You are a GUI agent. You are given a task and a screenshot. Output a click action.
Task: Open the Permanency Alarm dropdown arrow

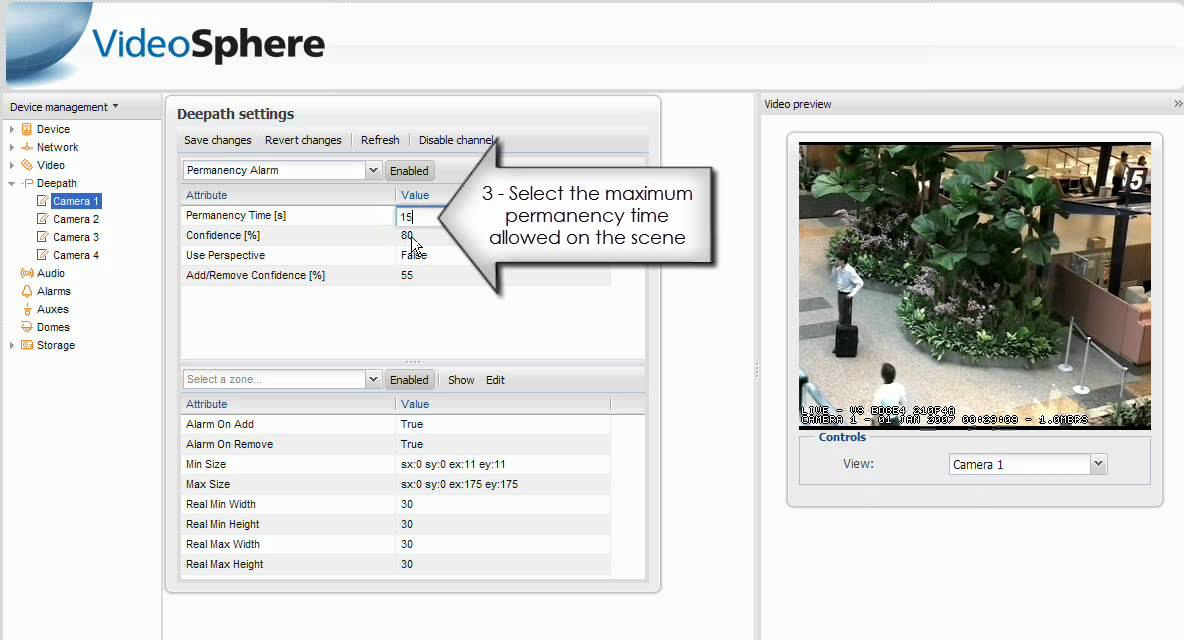coord(373,171)
